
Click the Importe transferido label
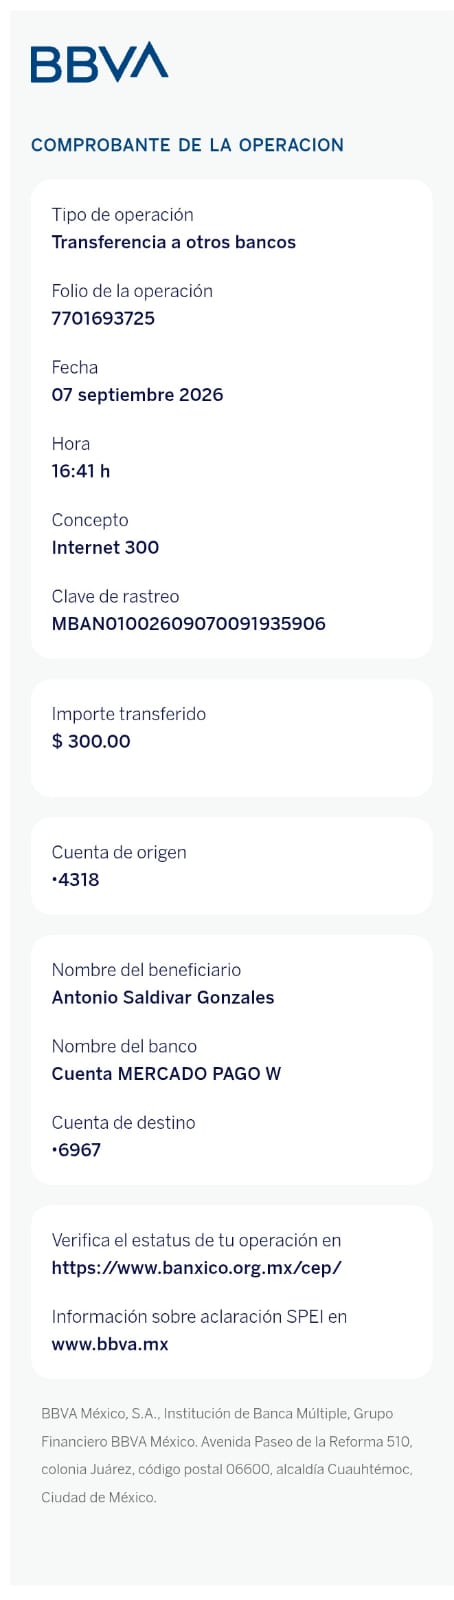point(129,714)
